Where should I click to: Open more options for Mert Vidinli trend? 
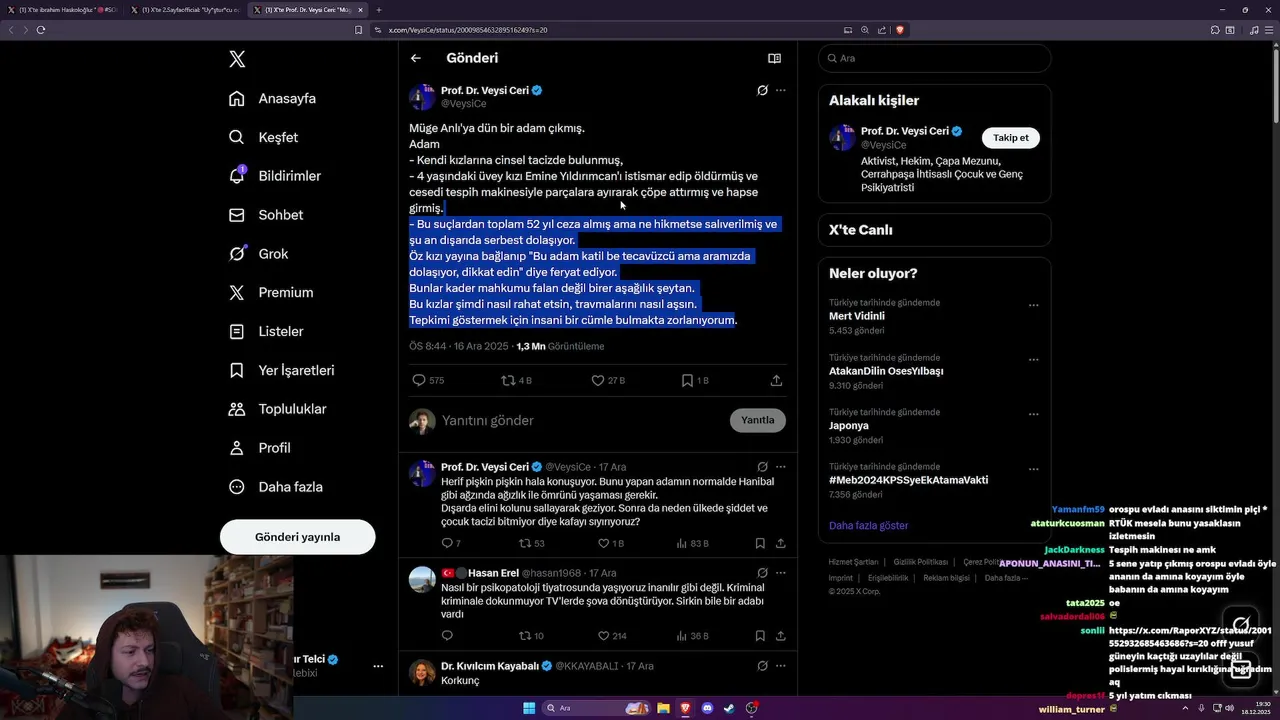1034,305
